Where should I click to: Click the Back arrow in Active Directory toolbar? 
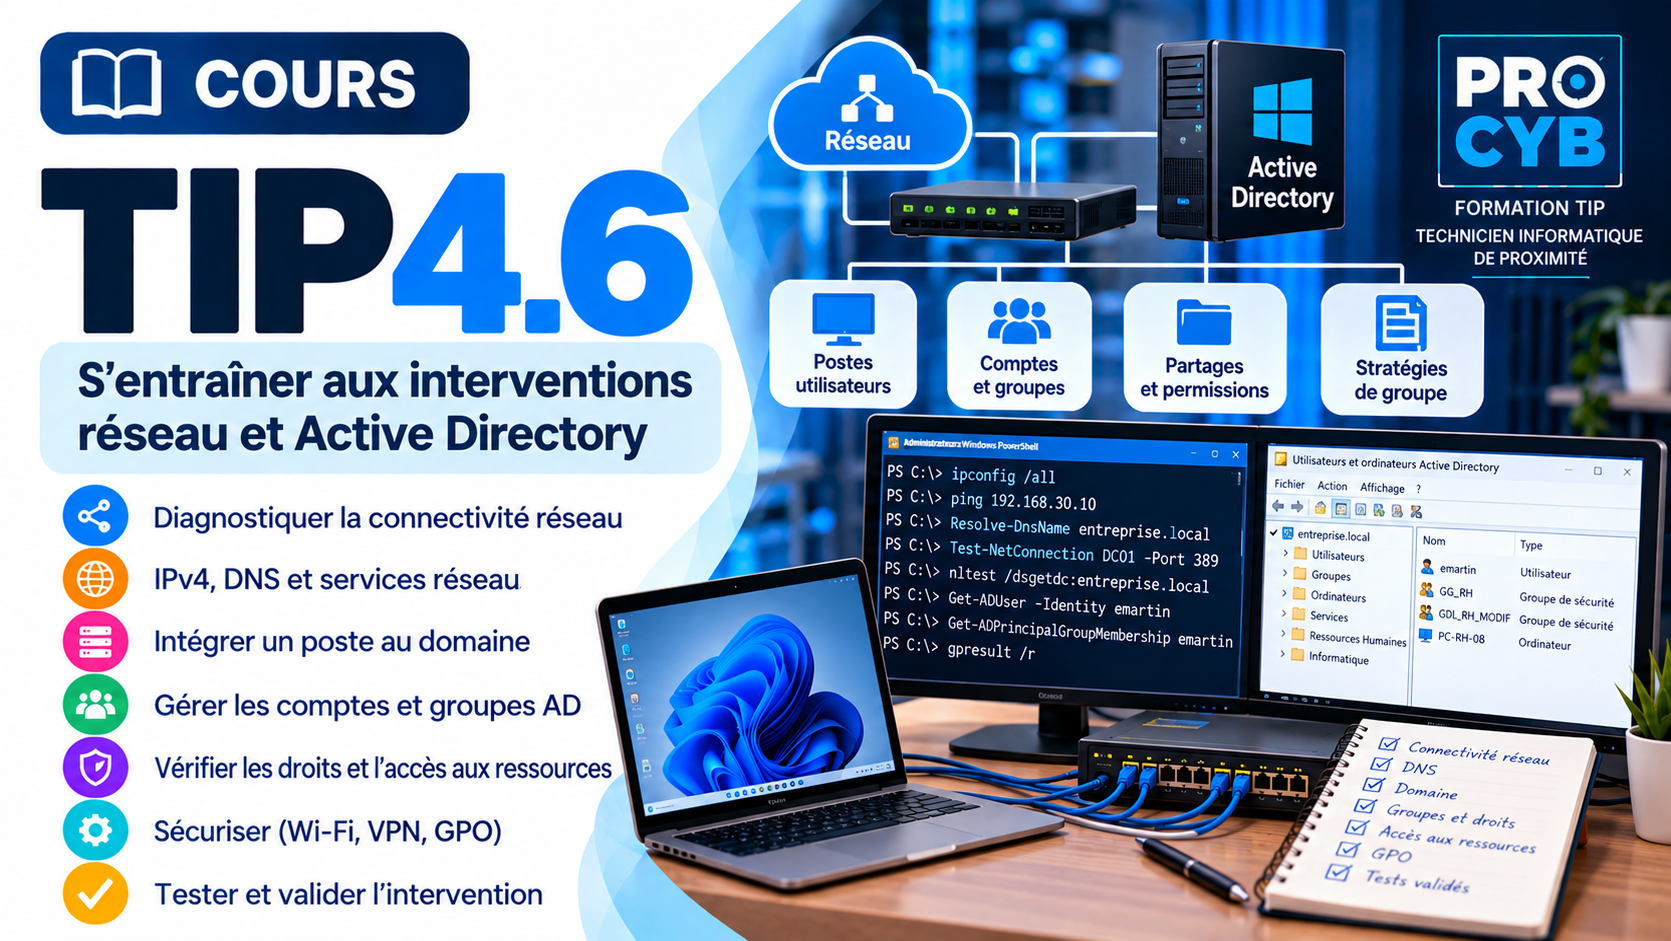[x=1278, y=506]
